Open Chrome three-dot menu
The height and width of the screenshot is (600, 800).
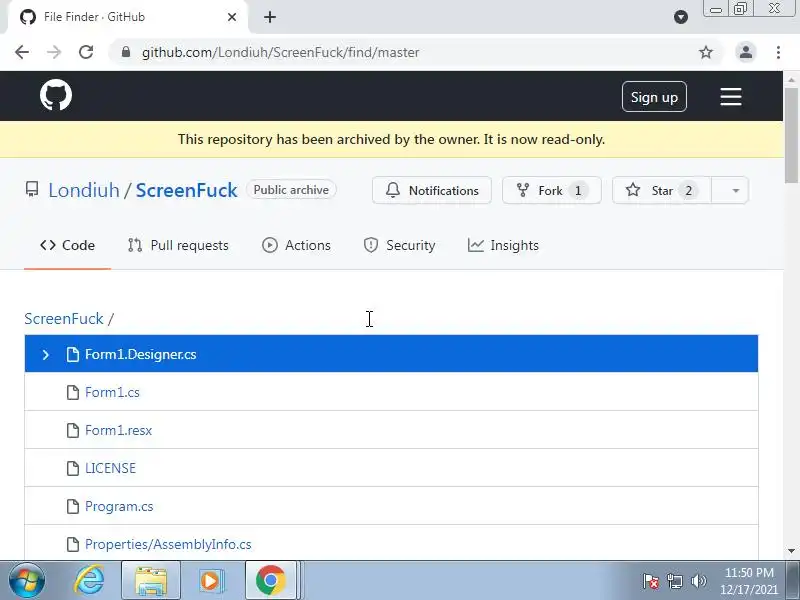point(778,52)
